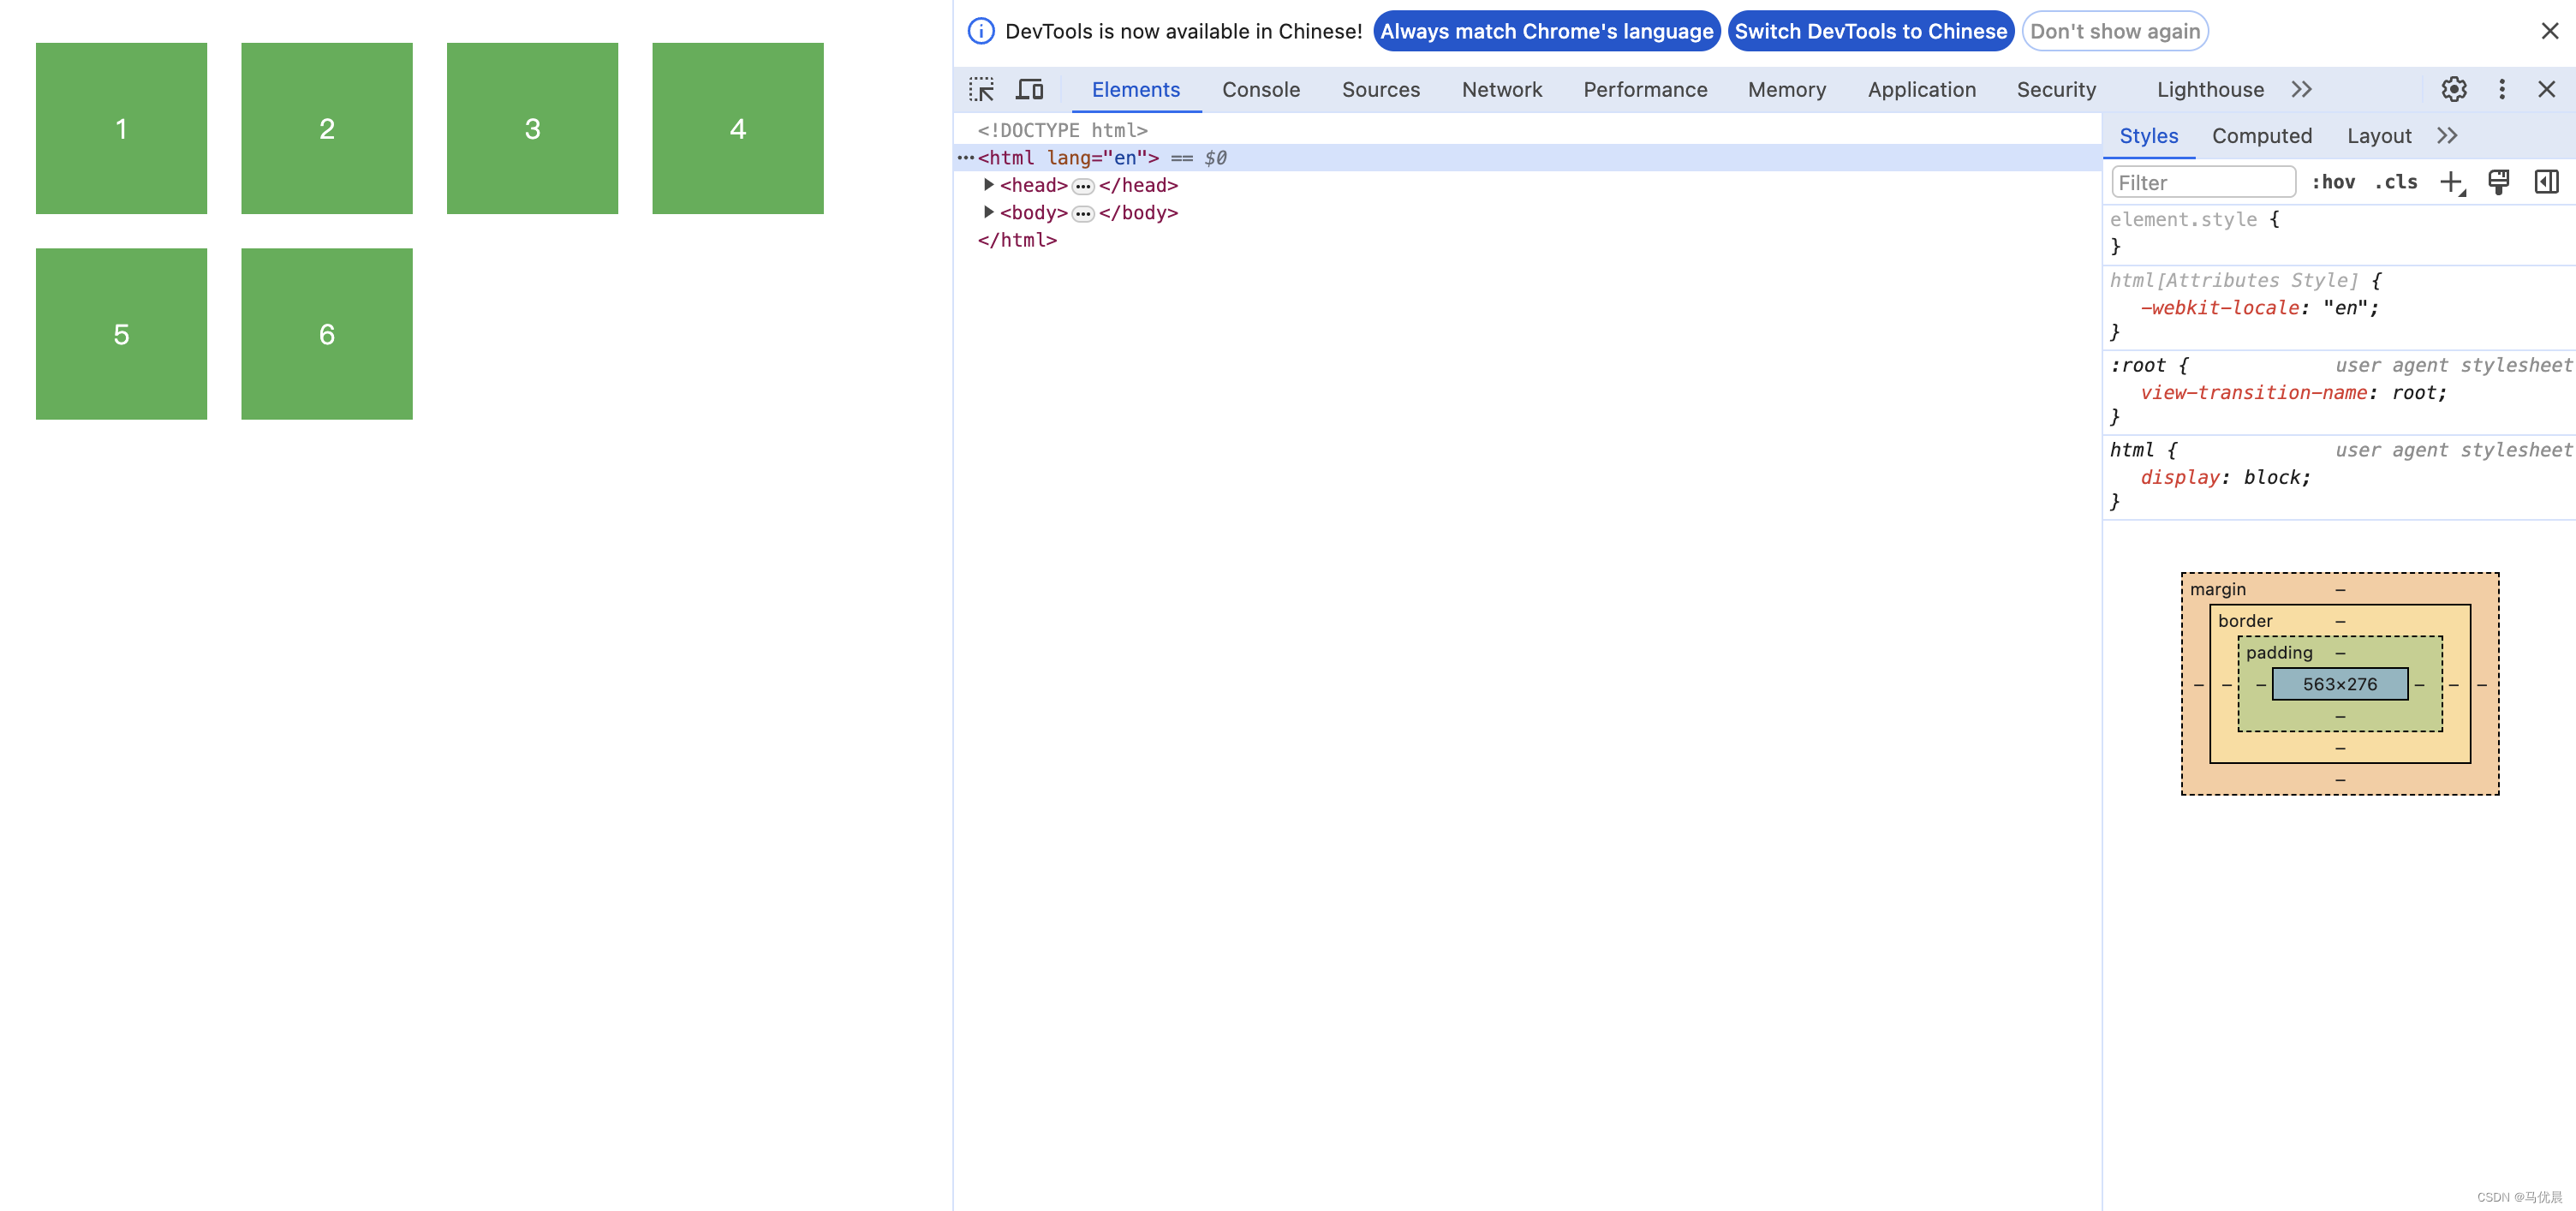Screen dimensions: 2576x1211
Task: Expand the body element tree node
Action: 984,212
